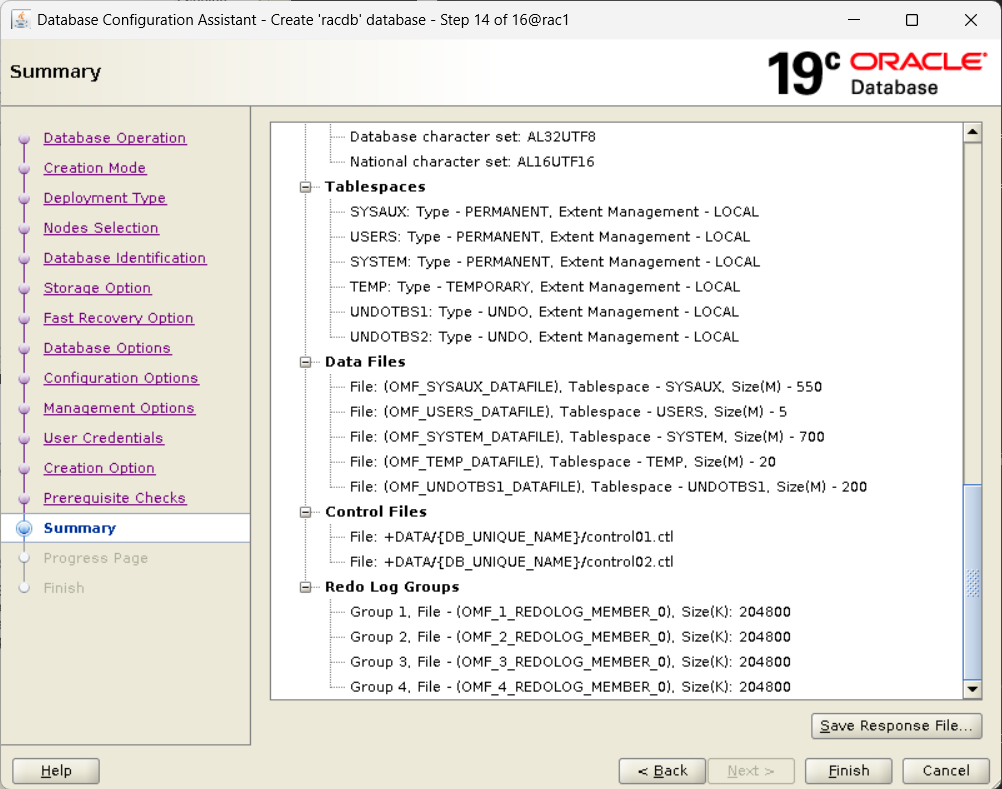Select the OMF_SYSTEM_DATAFILE row

tap(587, 437)
